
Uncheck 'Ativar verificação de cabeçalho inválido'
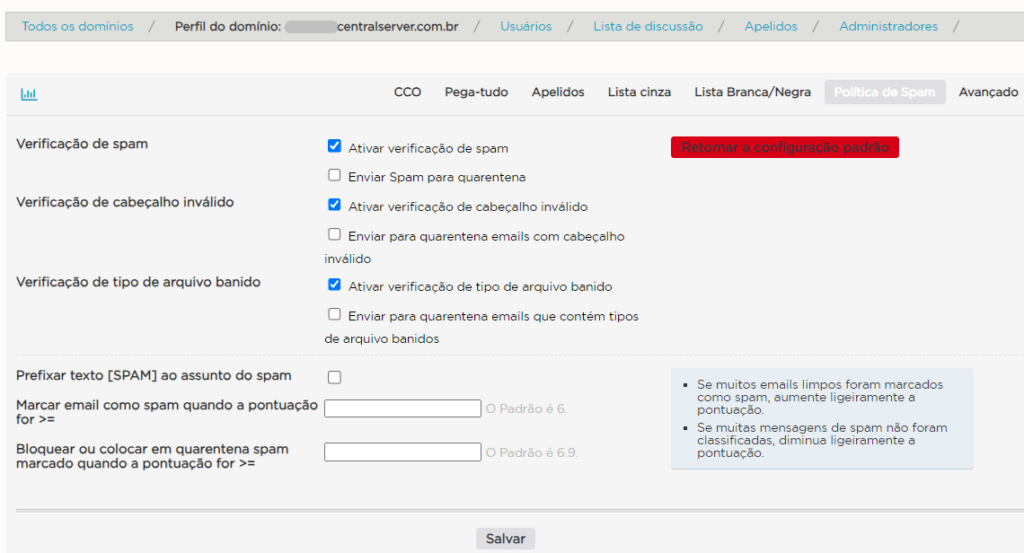click(334, 205)
